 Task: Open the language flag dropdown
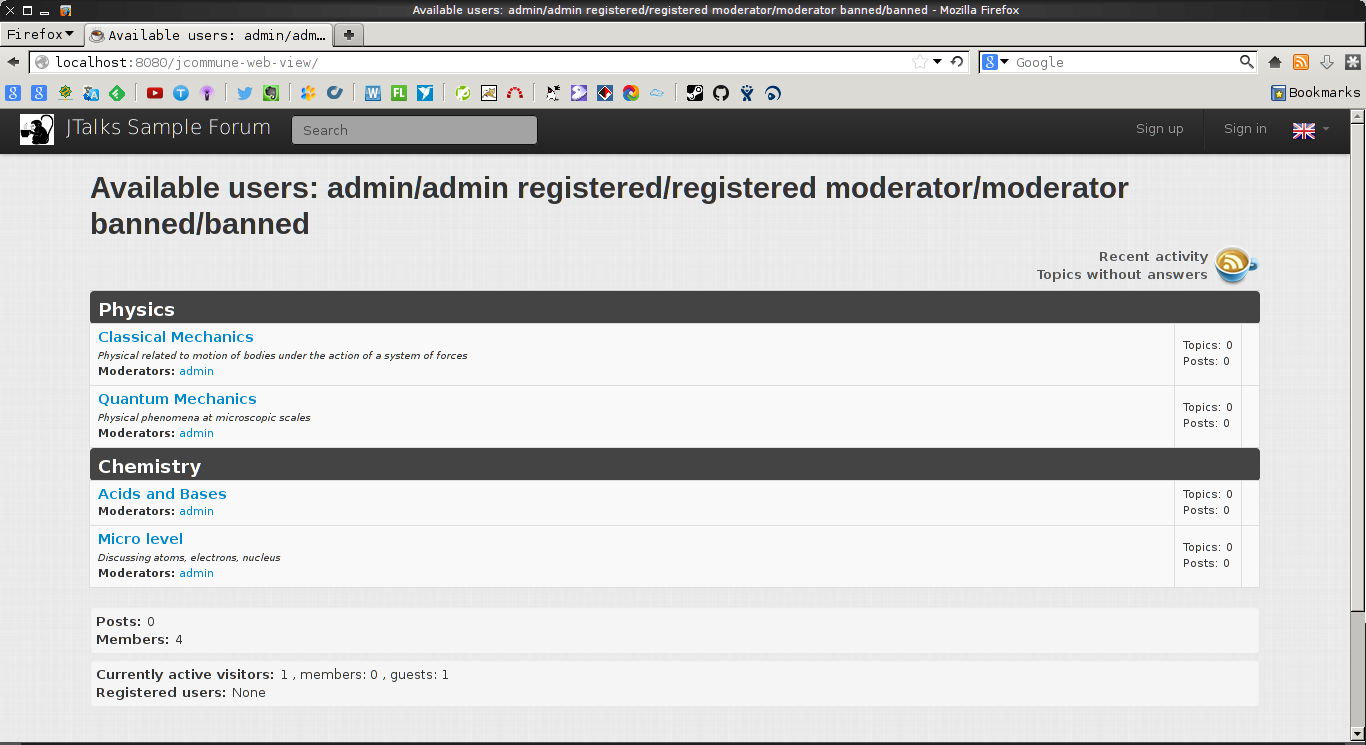[1311, 130]
